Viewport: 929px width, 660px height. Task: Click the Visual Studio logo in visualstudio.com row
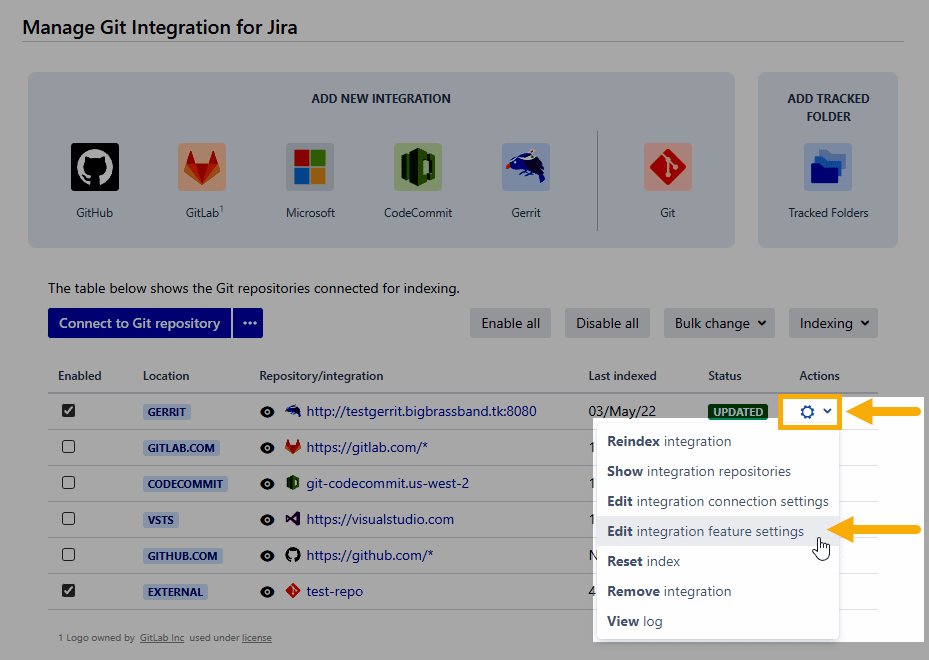pyautogui.click(x=293, y=519)
